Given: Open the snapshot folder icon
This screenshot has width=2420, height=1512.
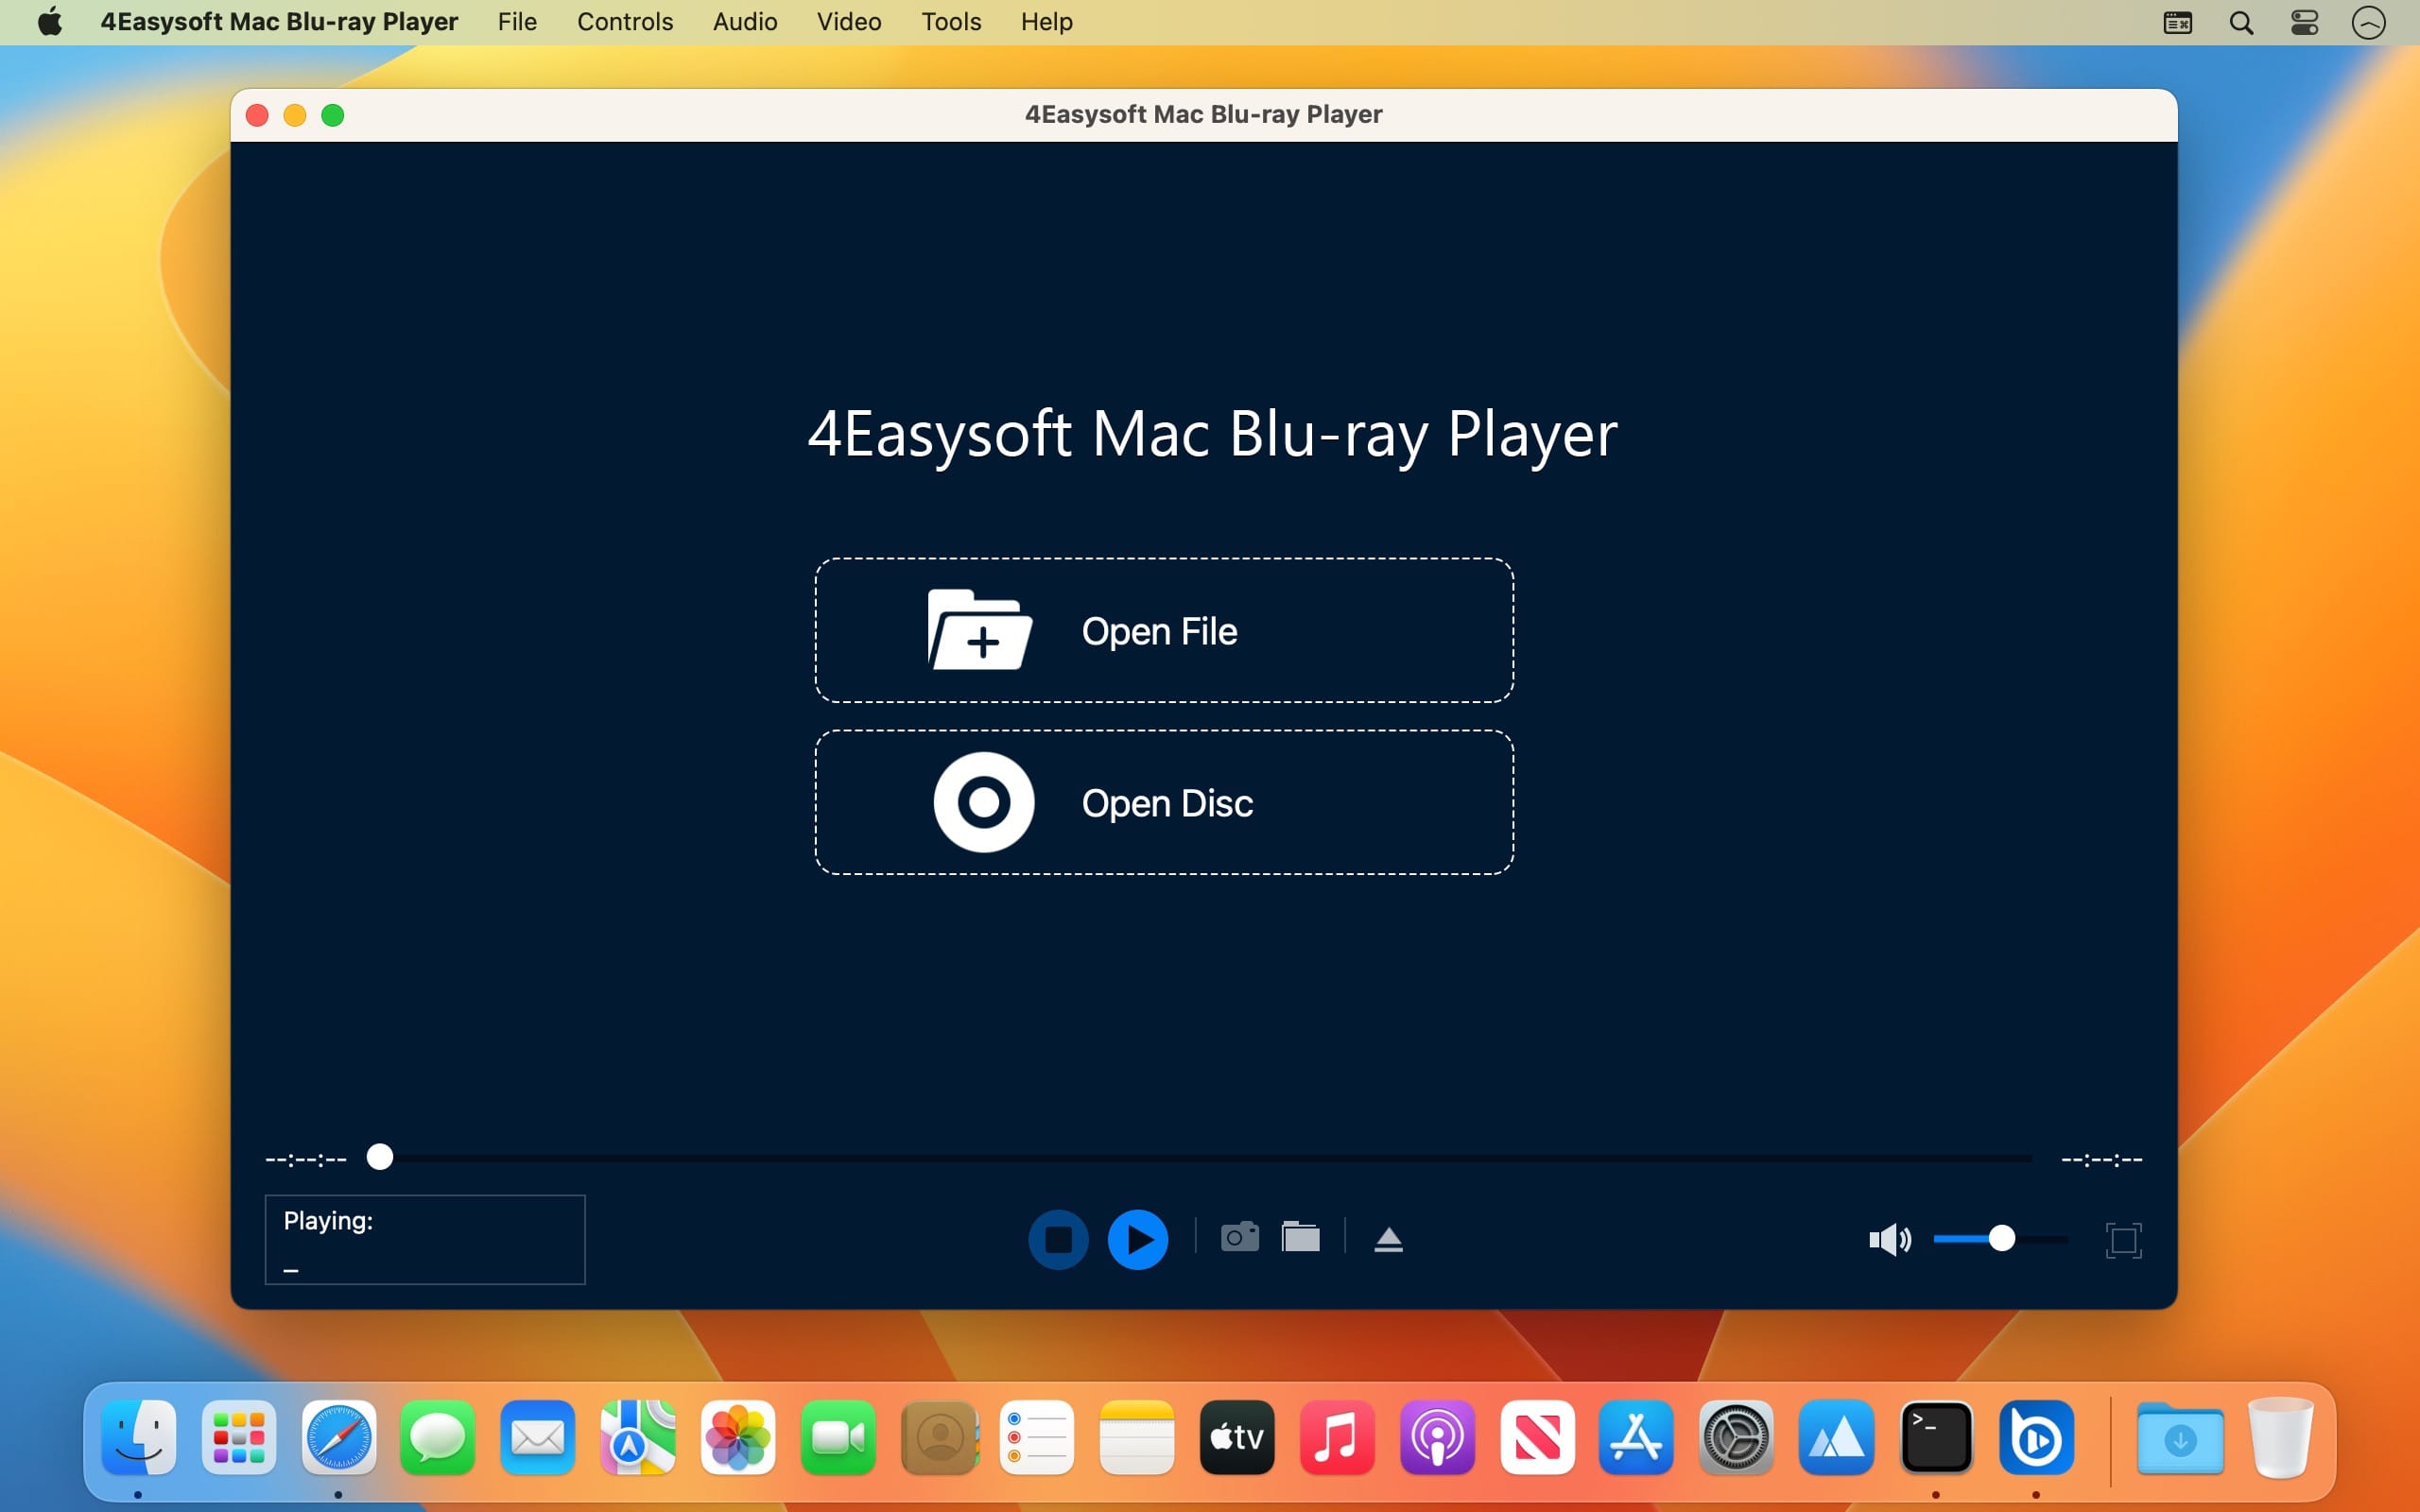Looking at the screenshot, I should coord(1300,1237).
